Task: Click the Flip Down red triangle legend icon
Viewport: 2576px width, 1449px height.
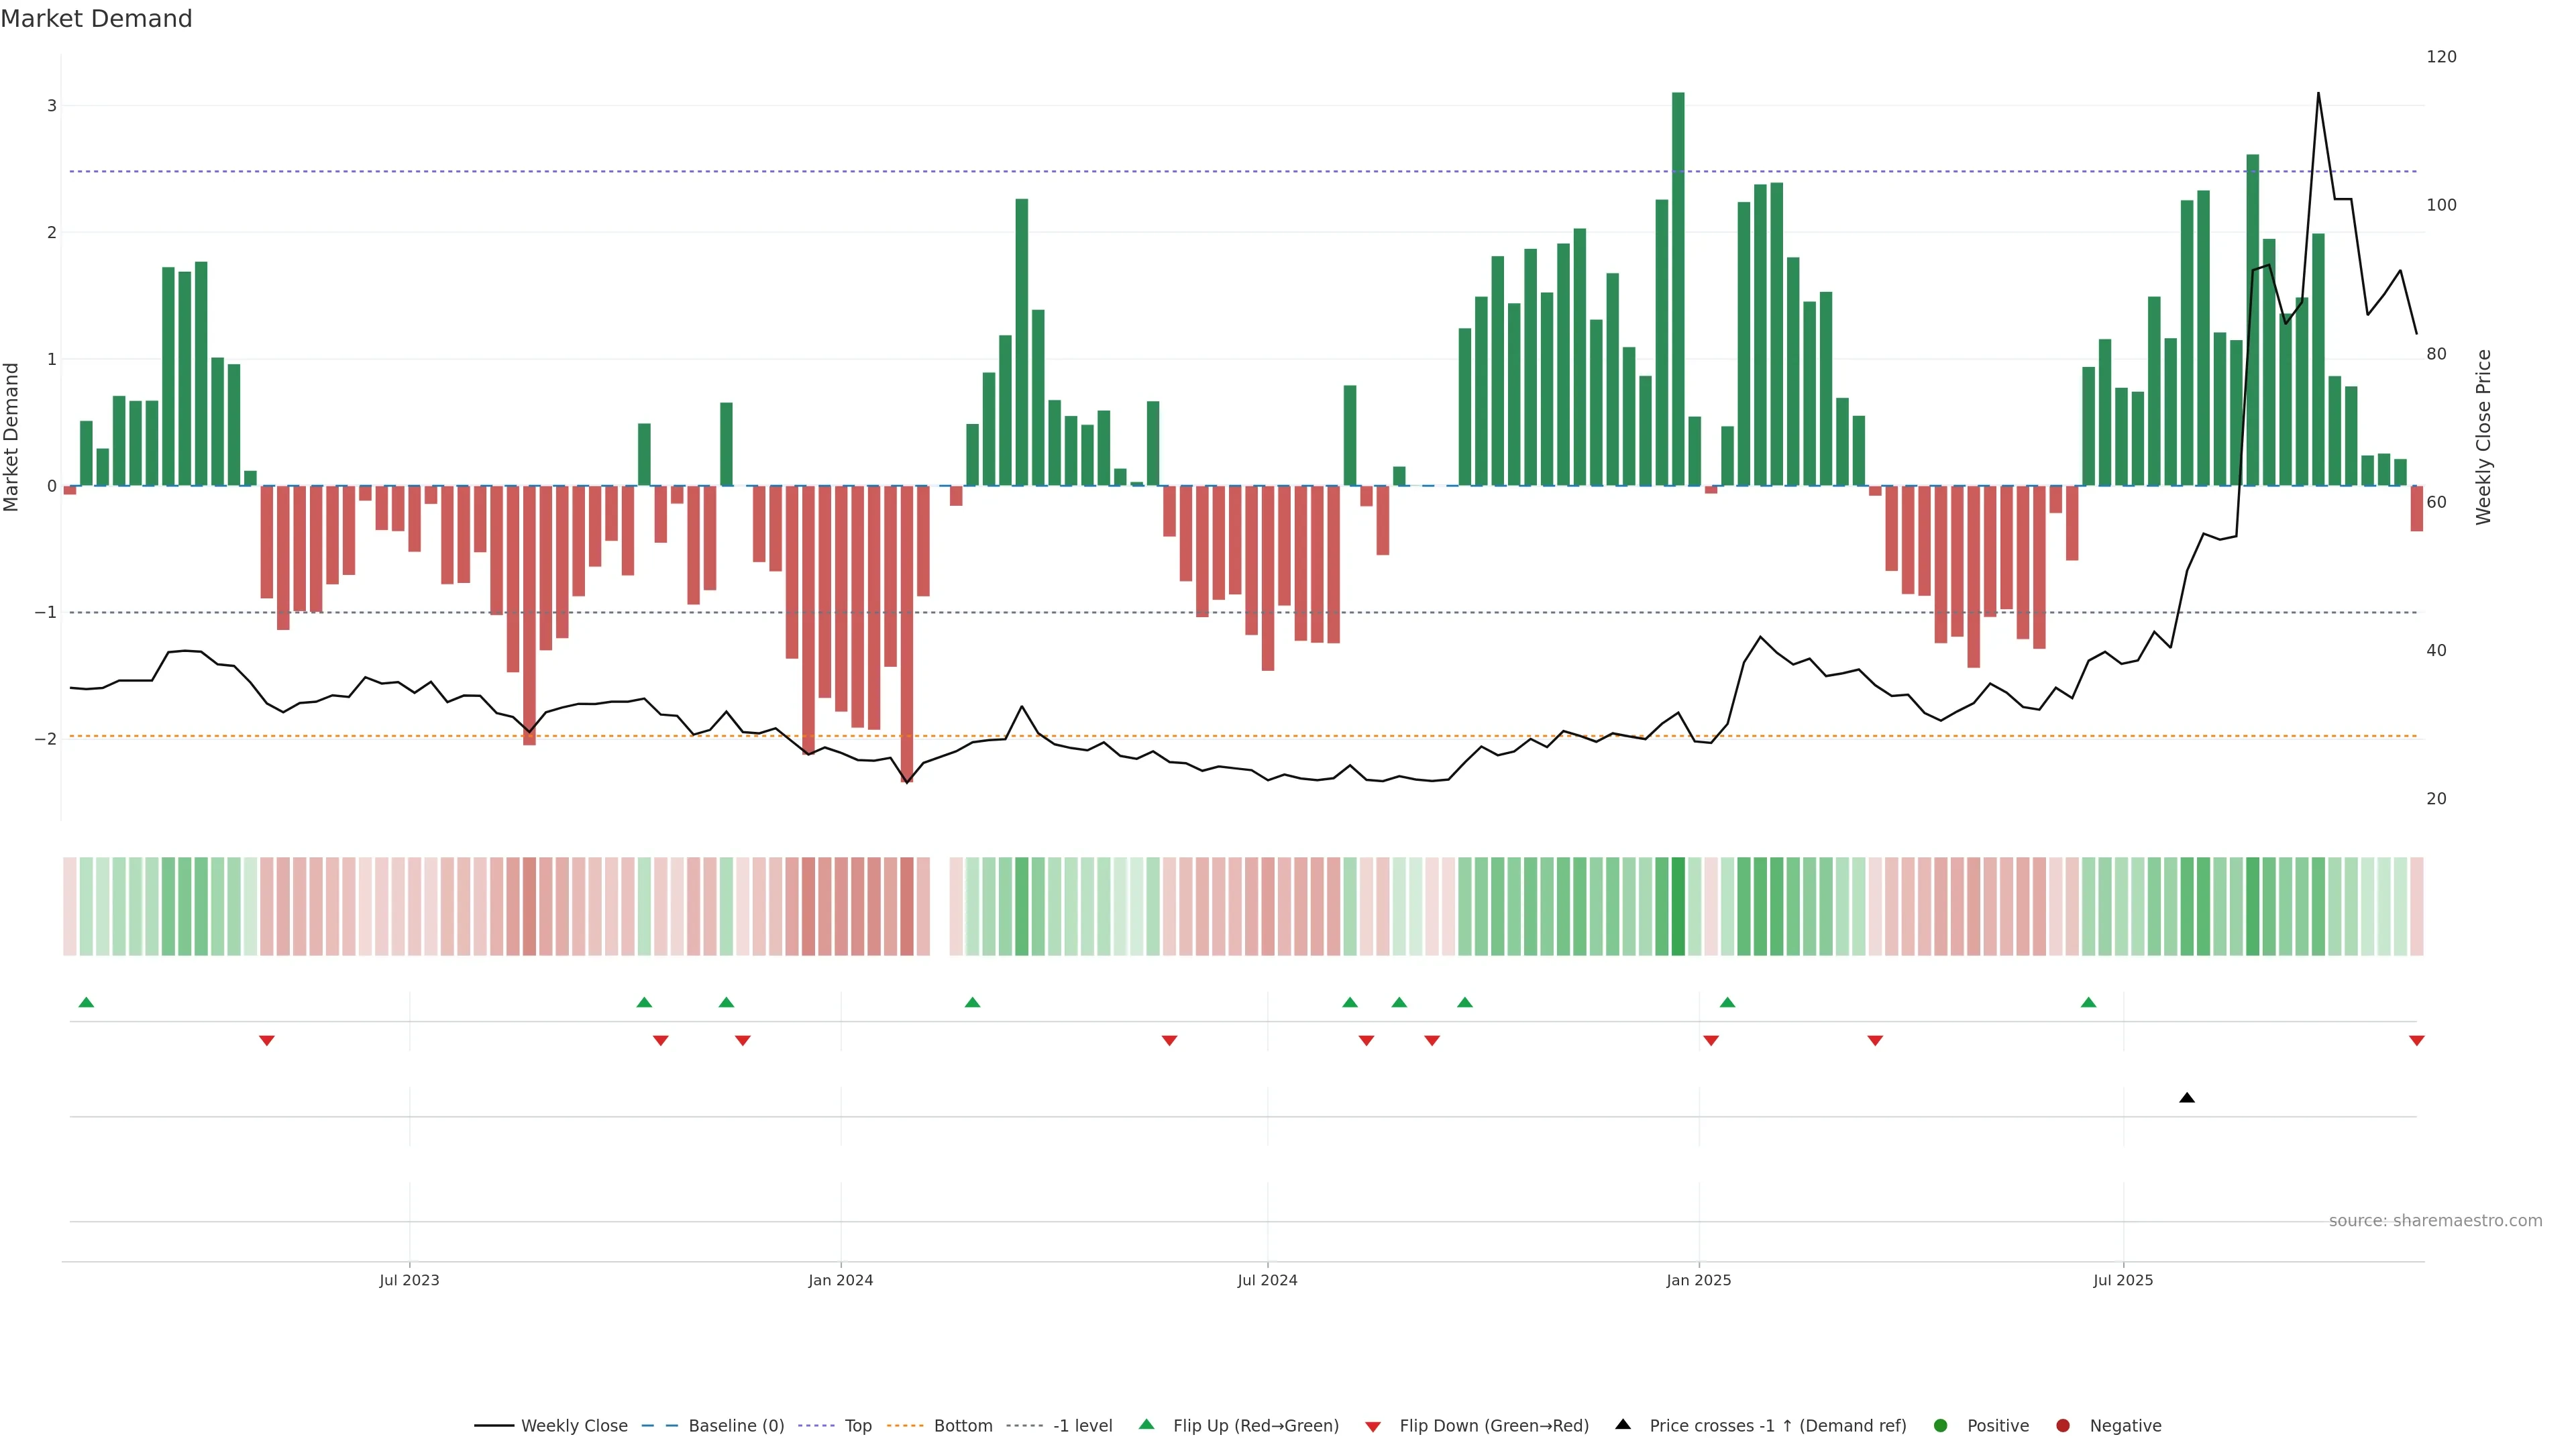Action: (x=1373, y=1426)
